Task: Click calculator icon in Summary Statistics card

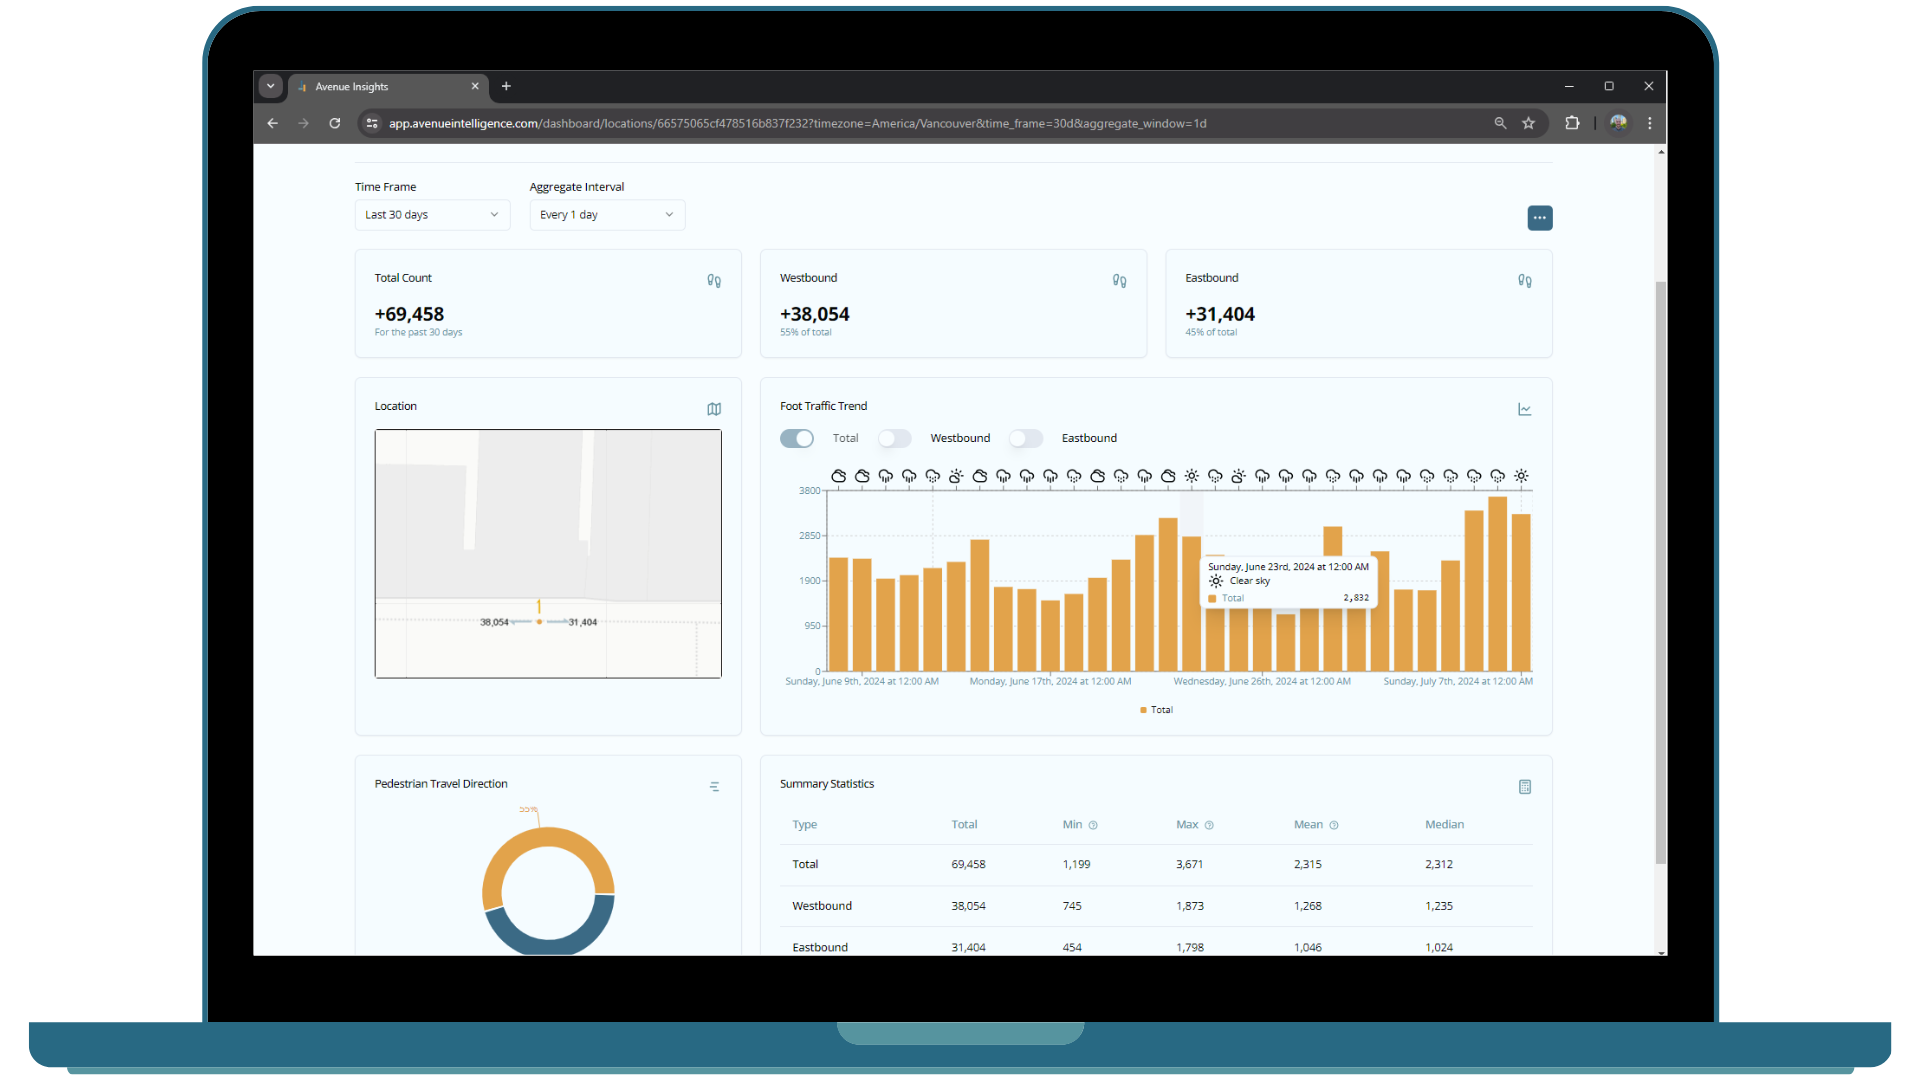Action: pos(1524,787)
